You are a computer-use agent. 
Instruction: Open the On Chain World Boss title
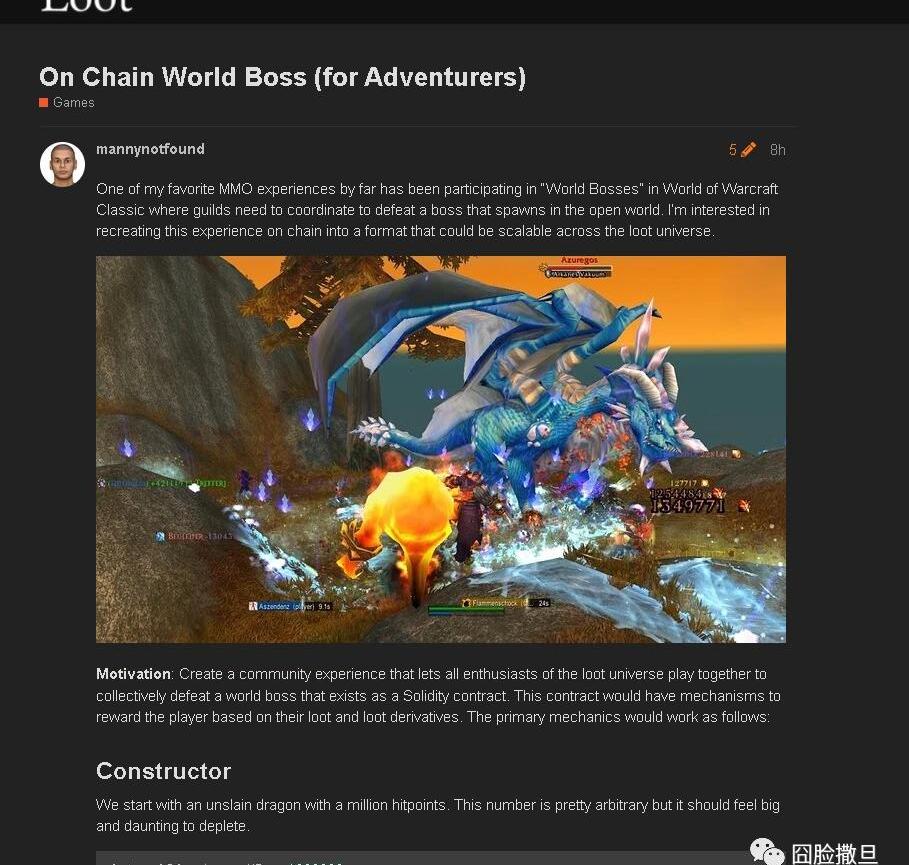tap(282, 77)
